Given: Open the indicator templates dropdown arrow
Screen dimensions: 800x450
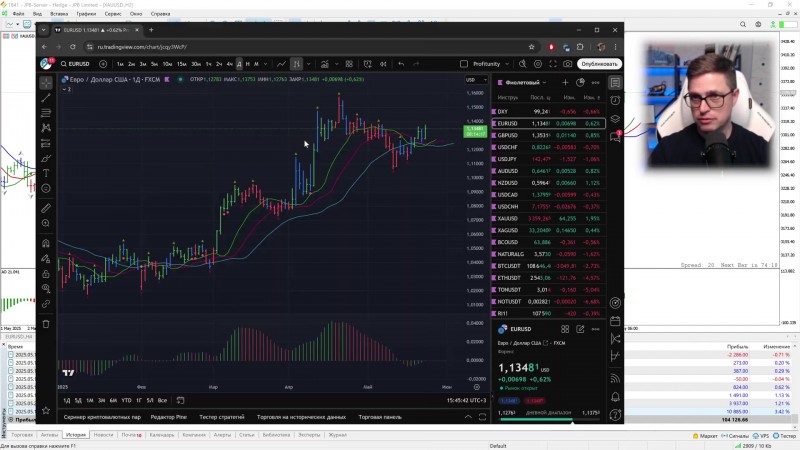Looking at the screenshot, I should click(x=337, y=64).
